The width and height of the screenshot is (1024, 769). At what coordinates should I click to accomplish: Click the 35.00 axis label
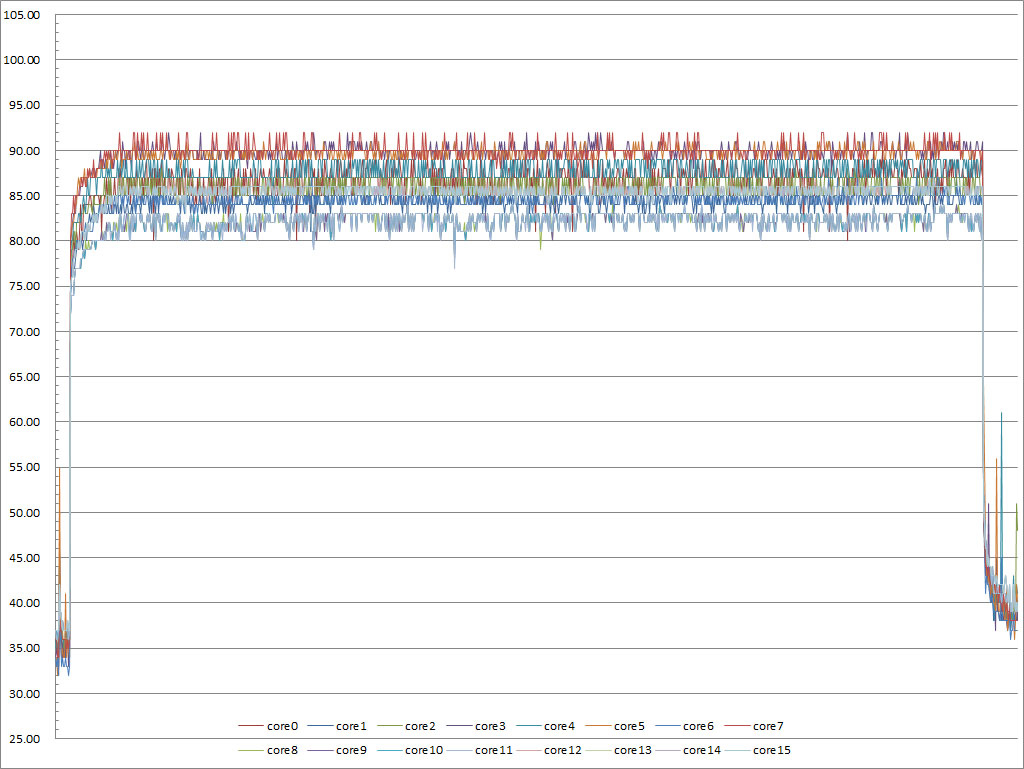point(24,648)
